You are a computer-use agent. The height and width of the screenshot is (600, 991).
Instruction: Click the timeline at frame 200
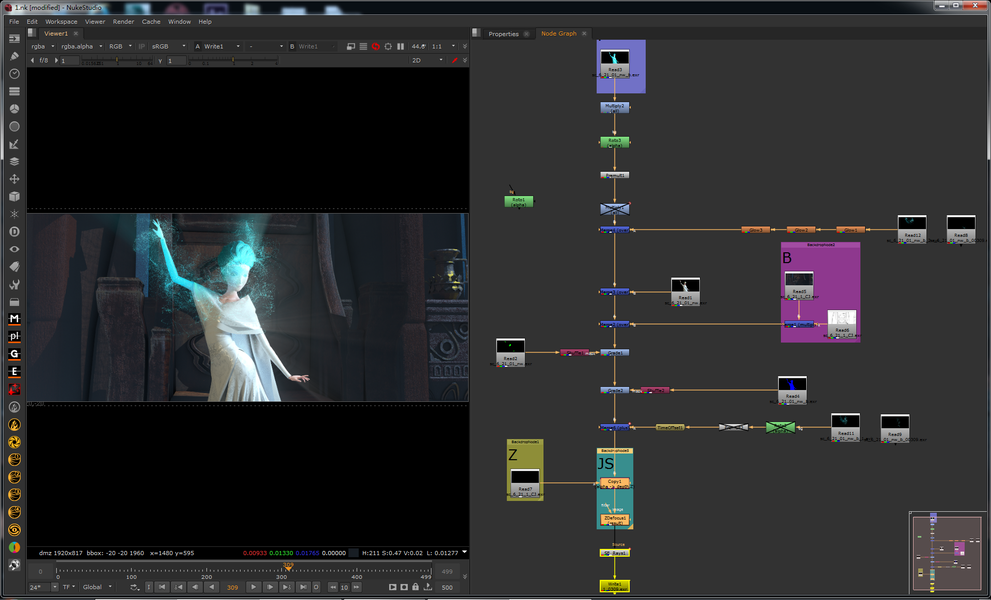tap(207, 572)
